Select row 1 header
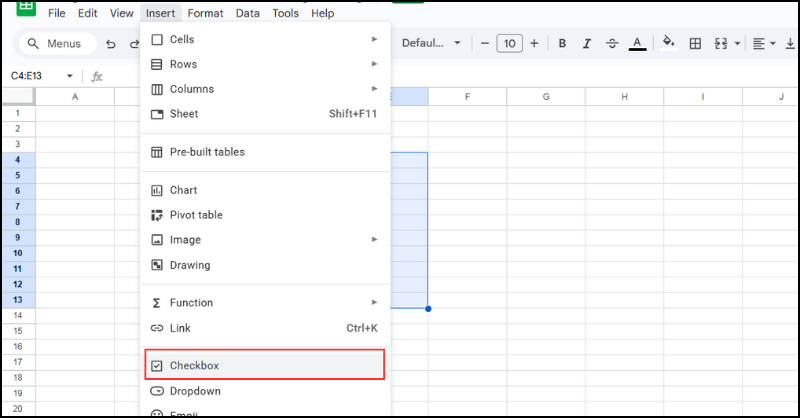 (18, 113)
